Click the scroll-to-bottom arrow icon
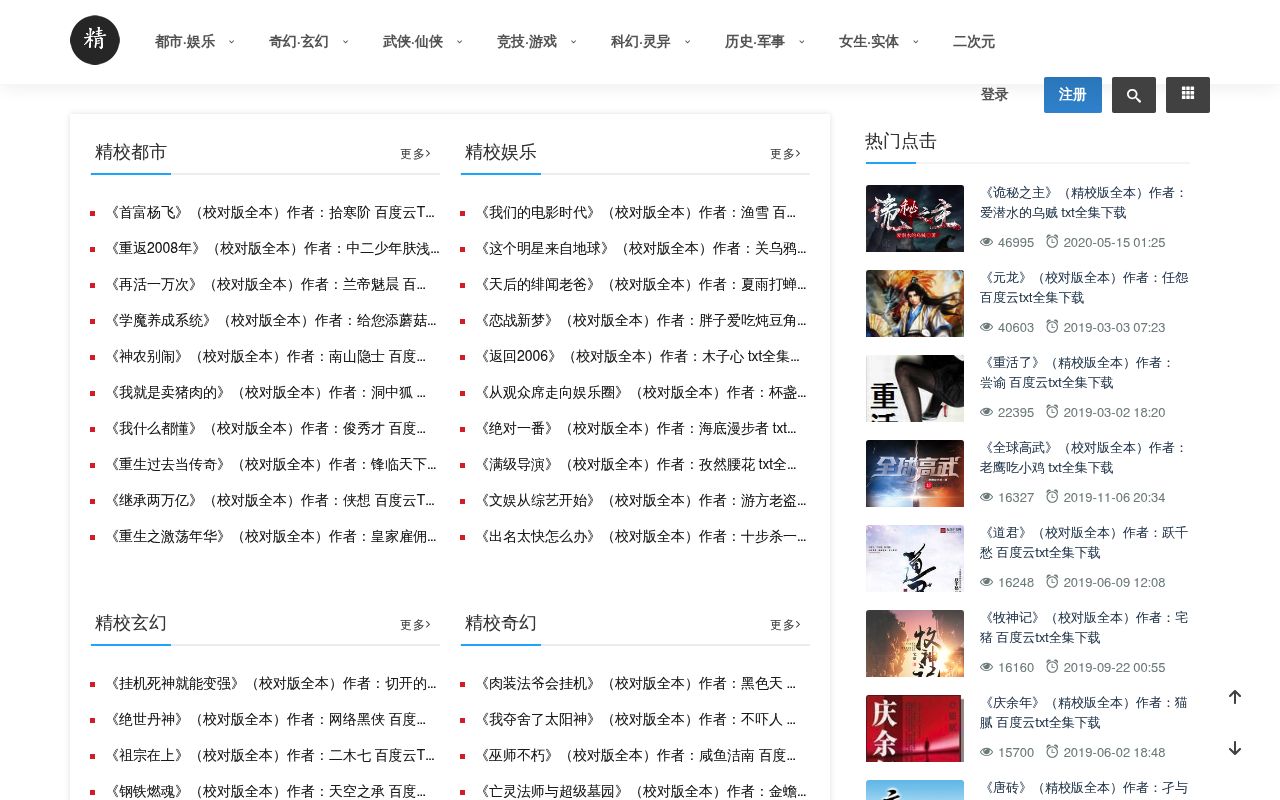Image resolution: width=1280 pixels, height=800 pixels. point(1235,748)
